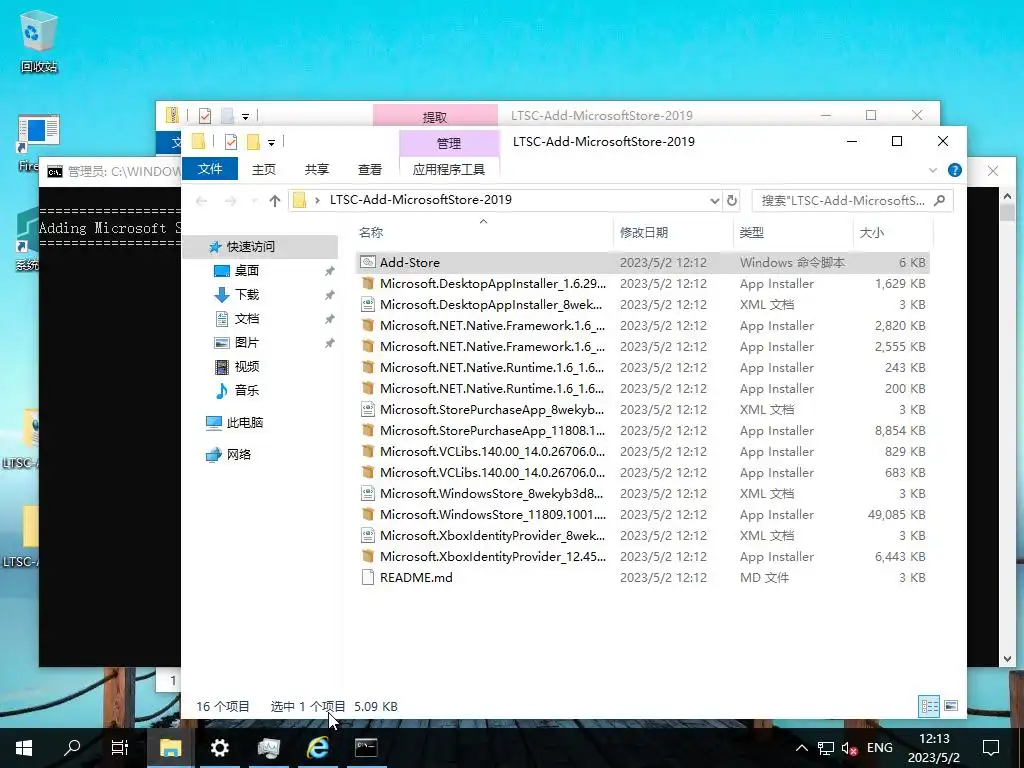
Task: Unpin 桌面 pin icon in sidebar
Action: click(330, 271)
